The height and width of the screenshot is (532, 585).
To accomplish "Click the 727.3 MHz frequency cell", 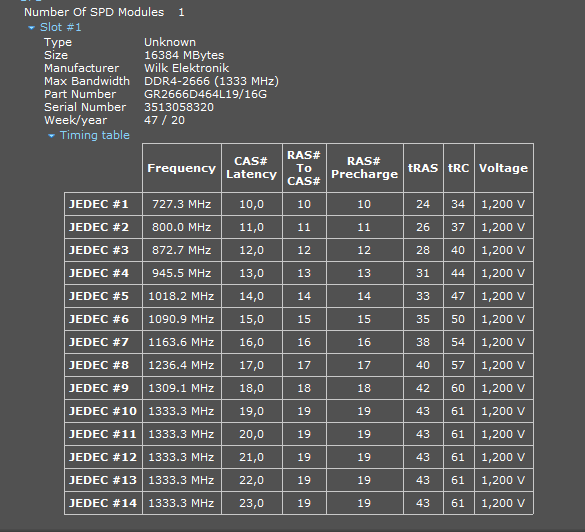I will [x=182, y=204].
